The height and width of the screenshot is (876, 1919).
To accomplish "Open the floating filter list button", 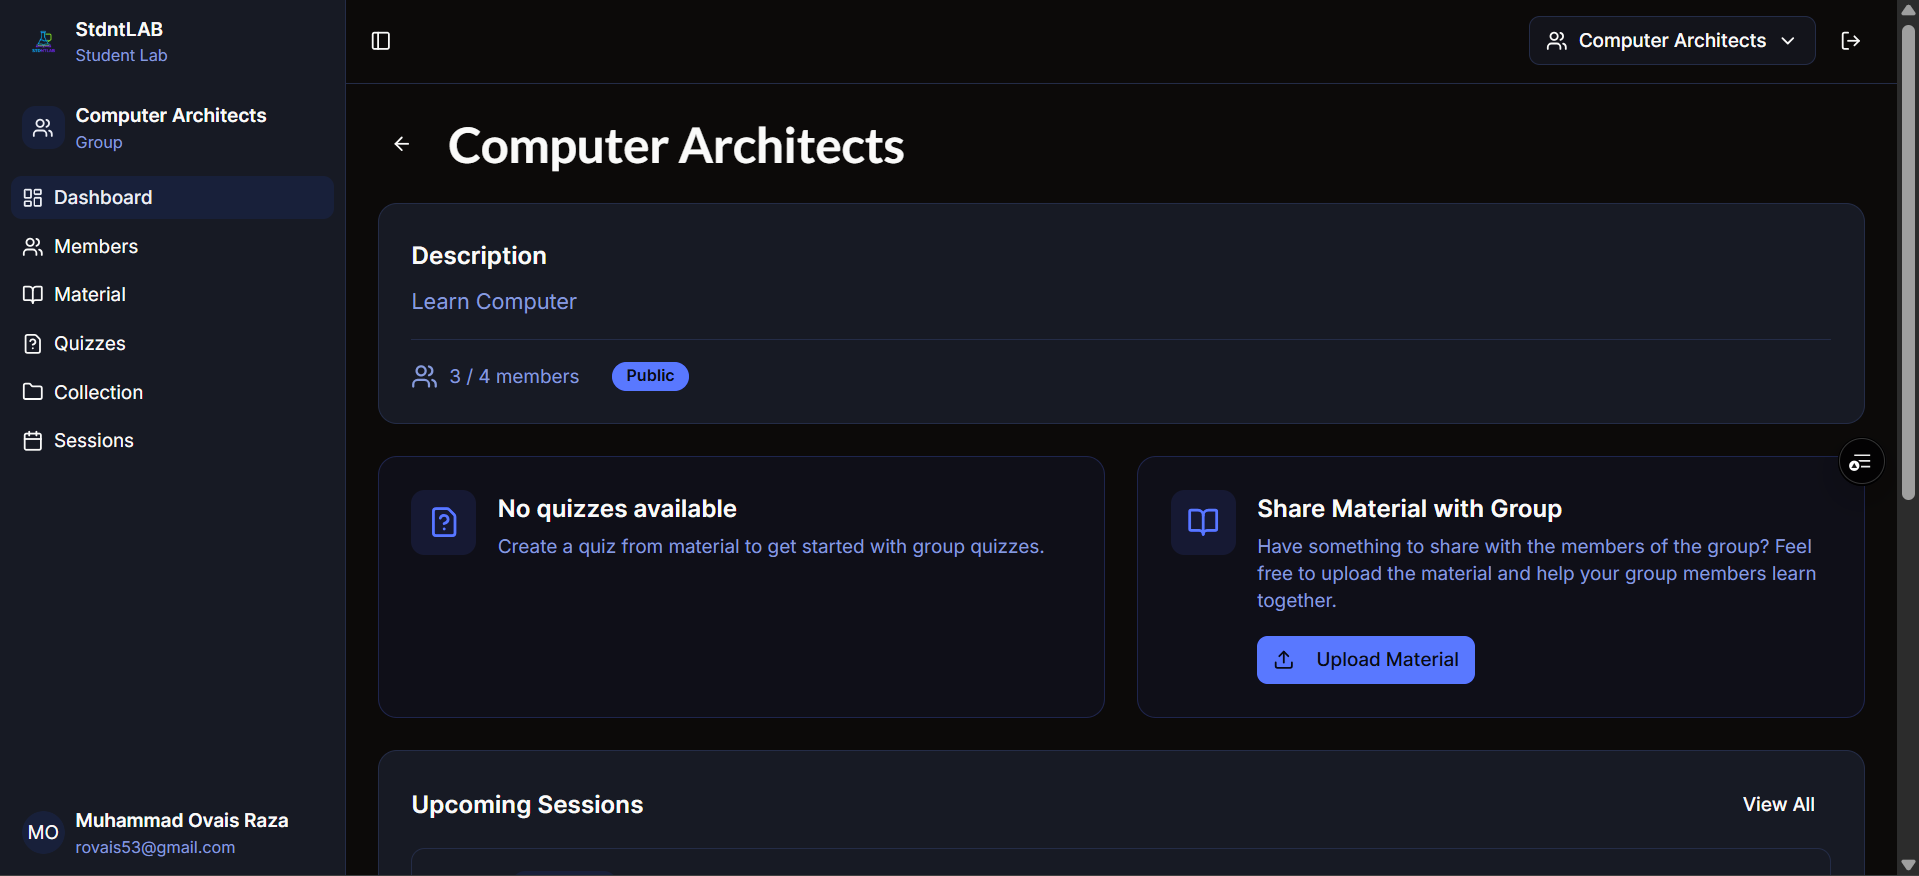I will point(1861,462).
